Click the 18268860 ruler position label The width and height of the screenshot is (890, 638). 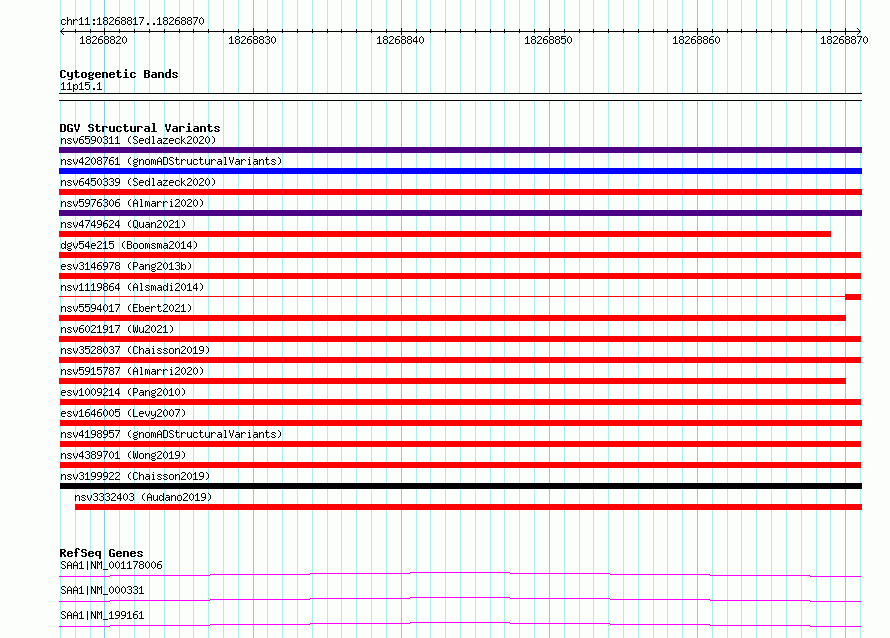[x=696, y=40]
